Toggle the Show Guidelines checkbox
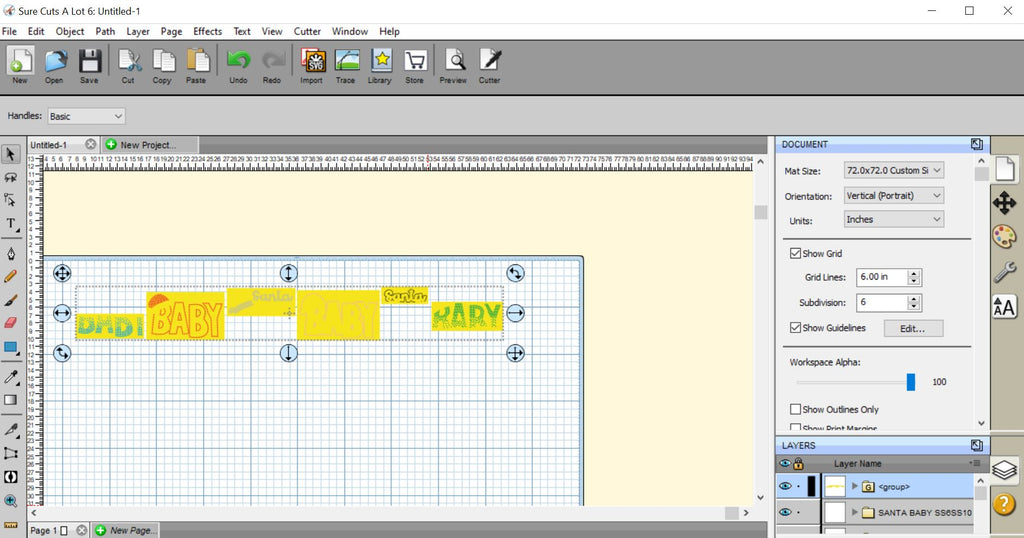Screen dimensions: 1024x538 795,328
